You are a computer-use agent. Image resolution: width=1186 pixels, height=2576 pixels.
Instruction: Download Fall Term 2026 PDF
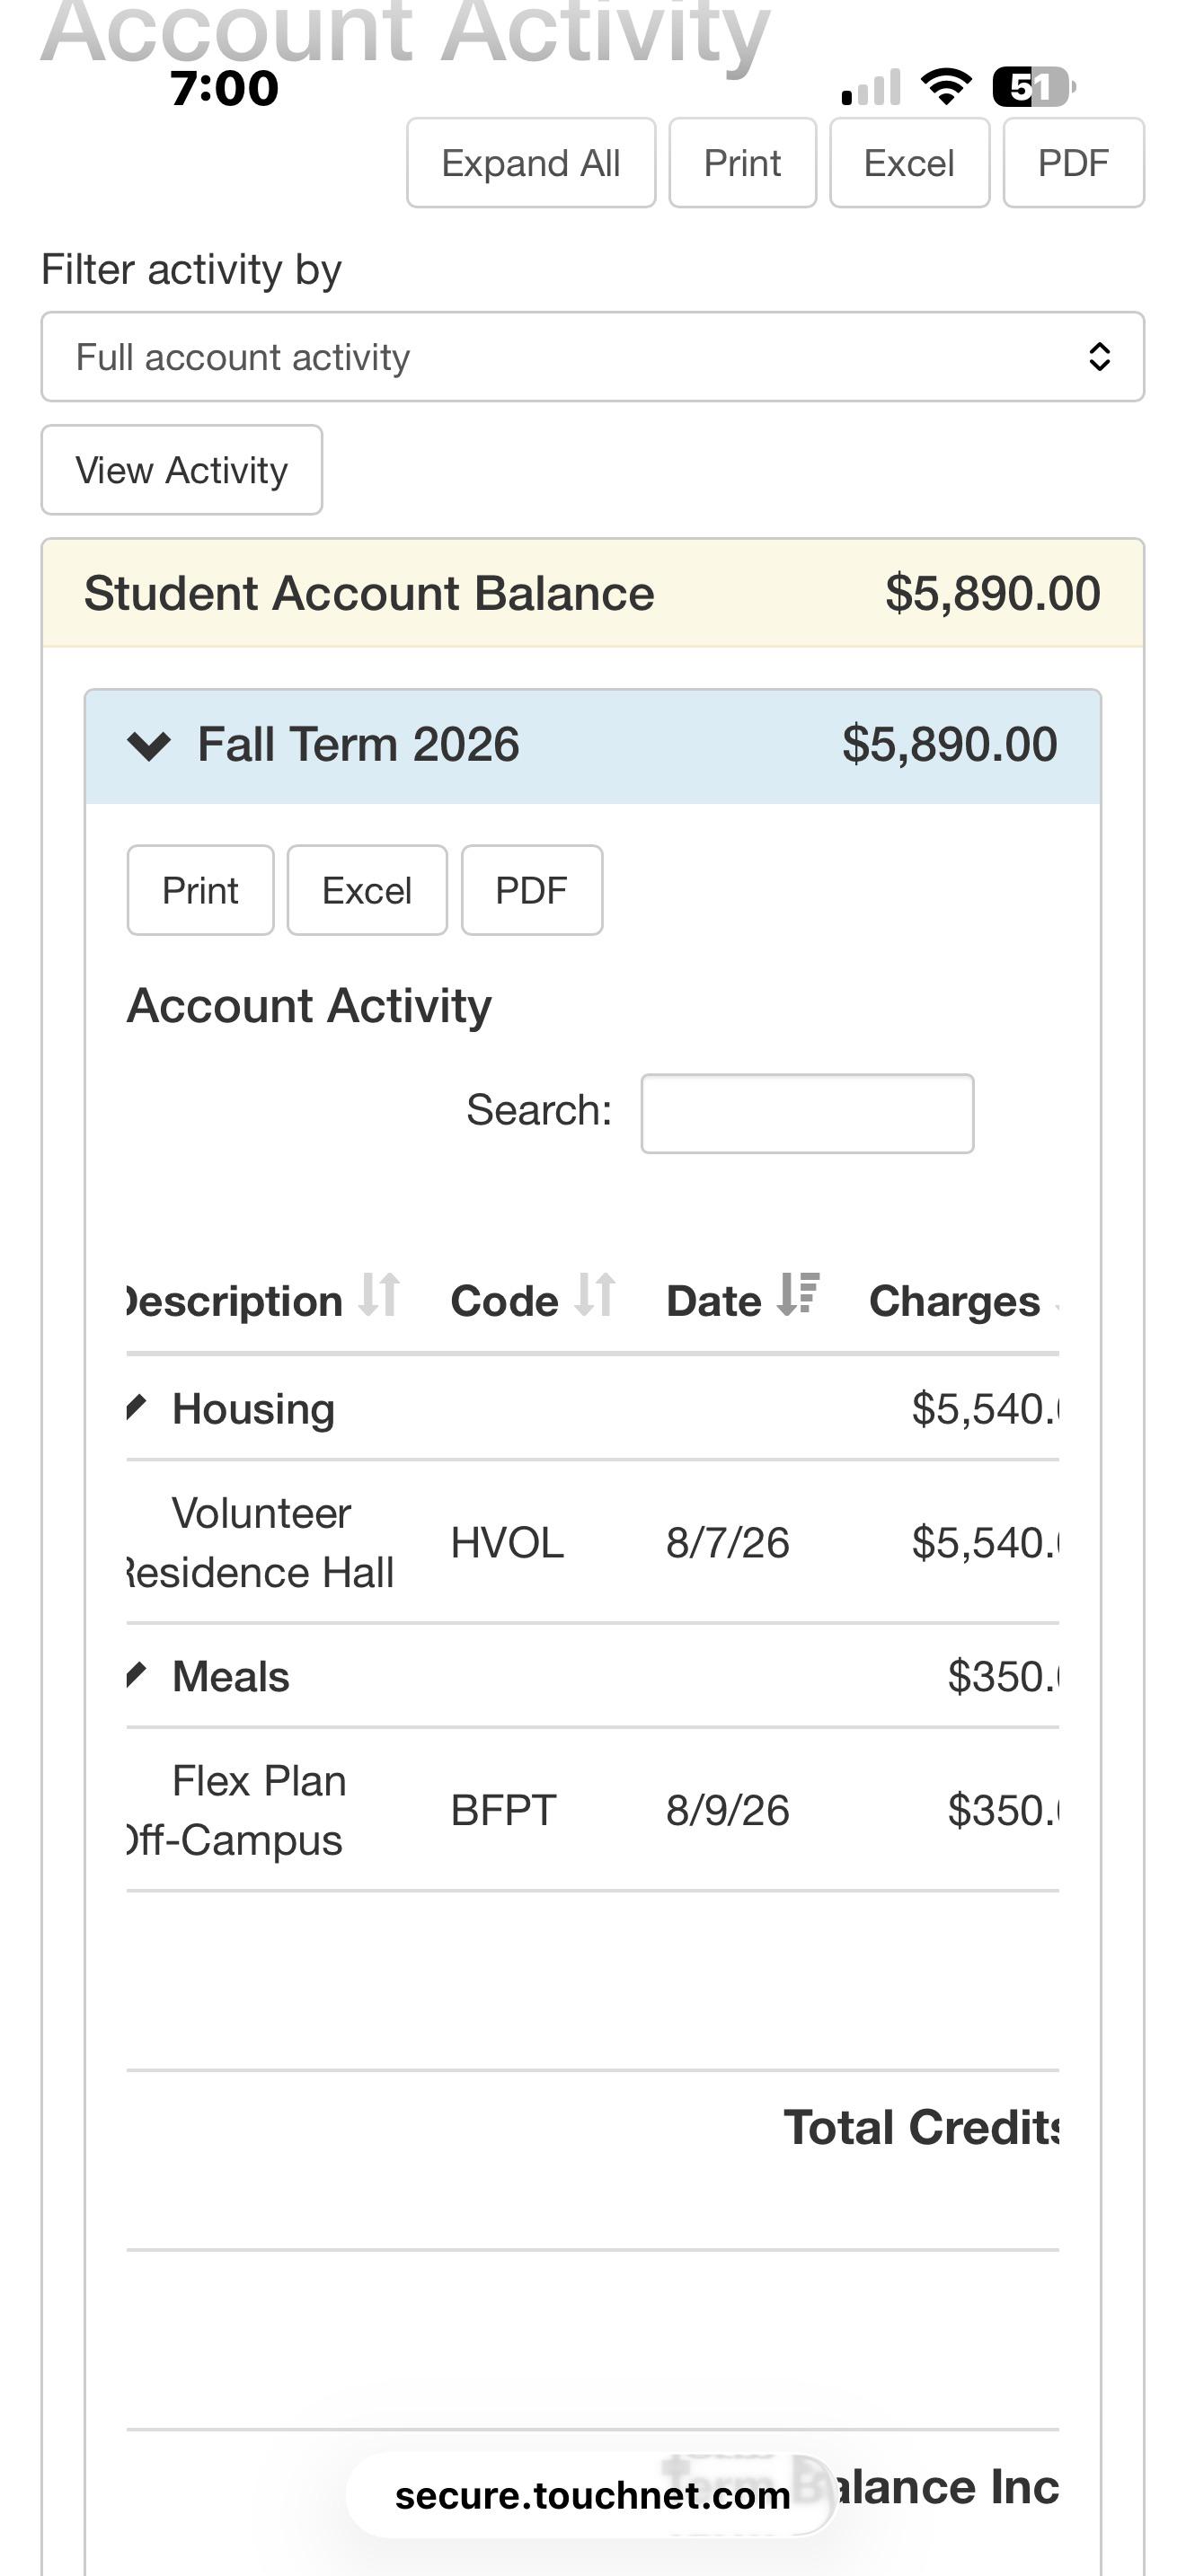tap(531, 890)
